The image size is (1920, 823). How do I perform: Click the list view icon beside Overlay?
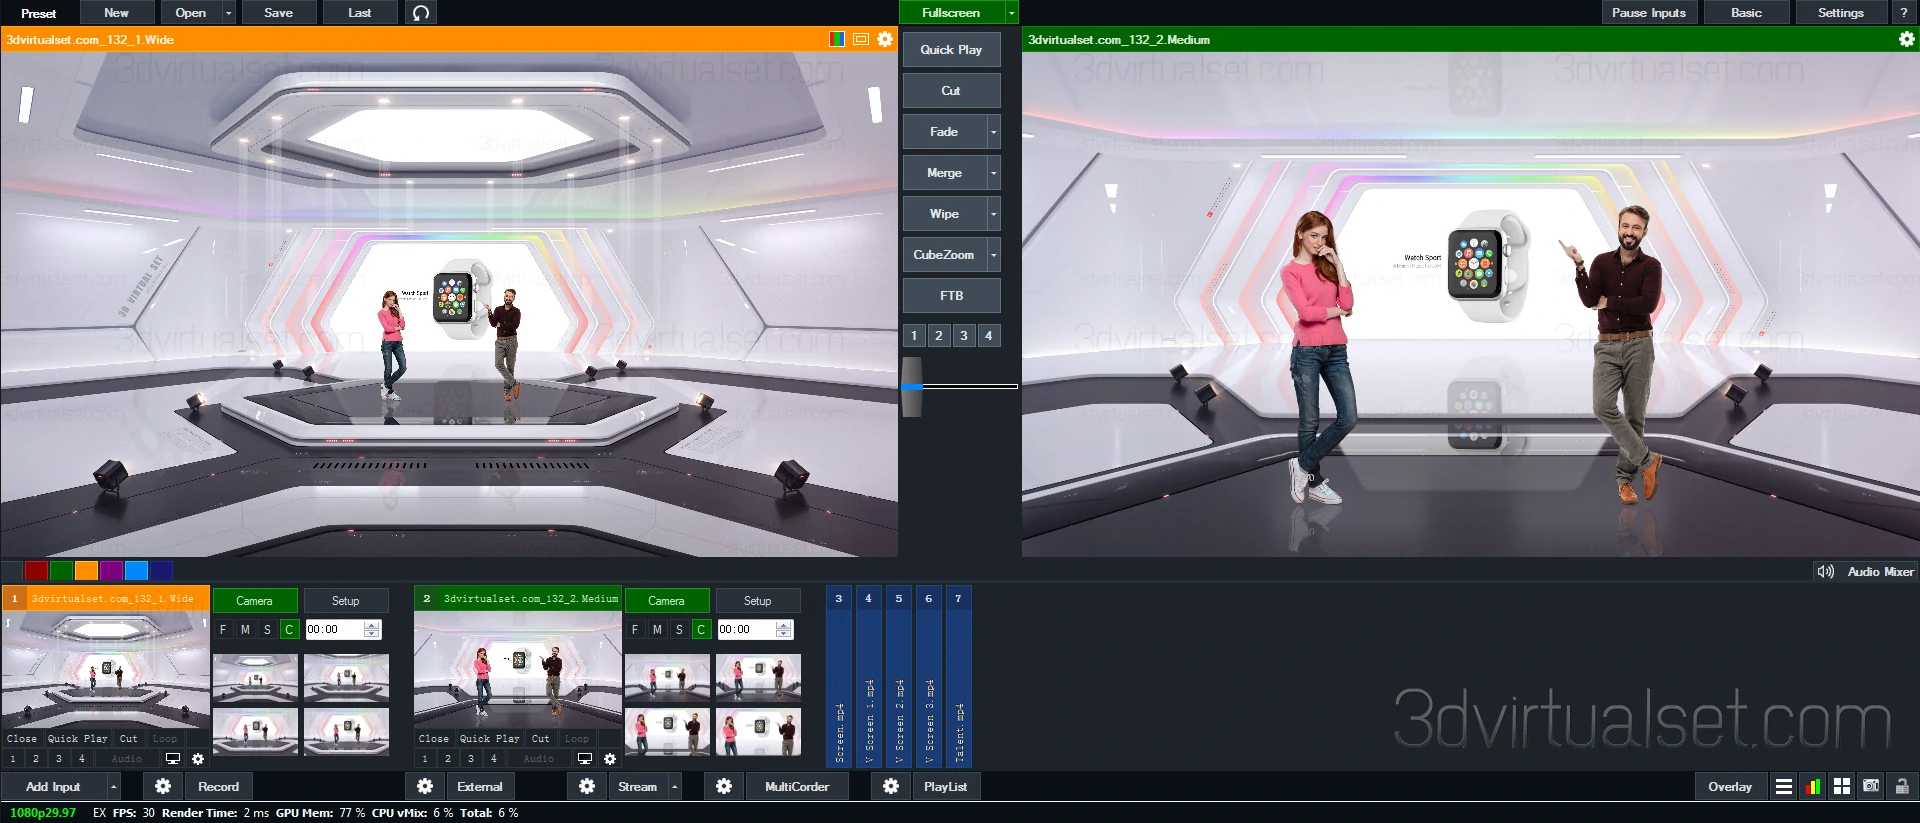tap(1783, 786)
